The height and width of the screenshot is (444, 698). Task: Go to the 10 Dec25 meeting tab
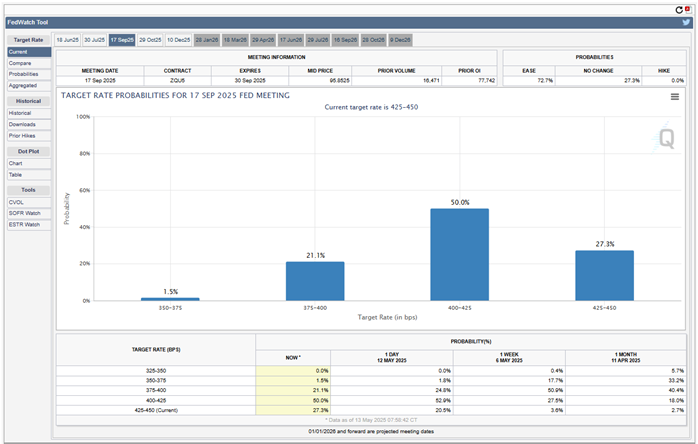(179, 39)
